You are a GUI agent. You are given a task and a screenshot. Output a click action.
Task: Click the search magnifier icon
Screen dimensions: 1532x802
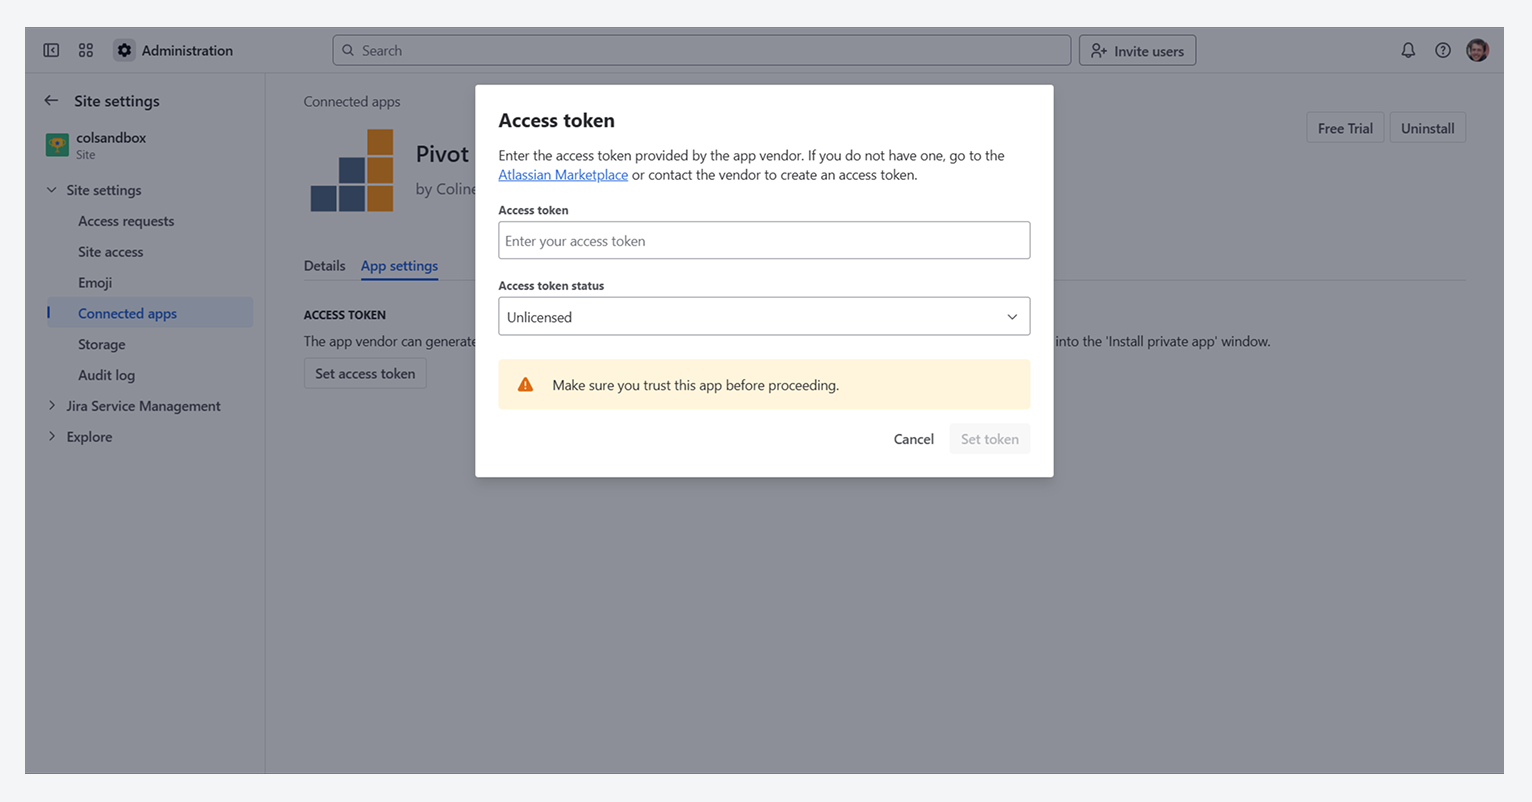(348, 50)
